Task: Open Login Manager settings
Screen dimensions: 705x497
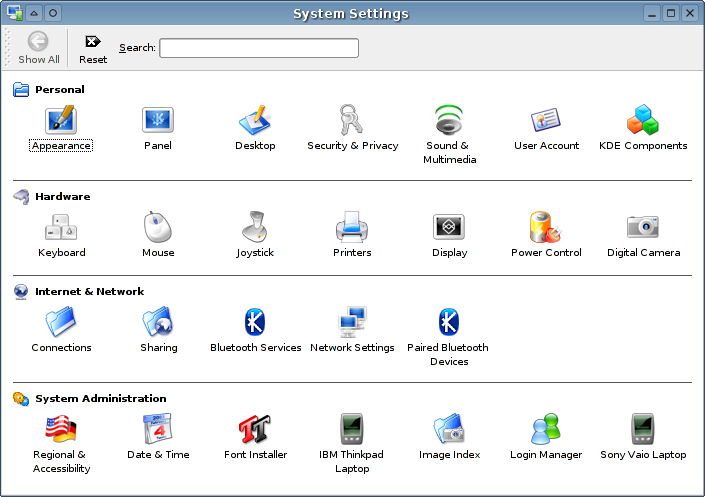Action: point(546,431)
